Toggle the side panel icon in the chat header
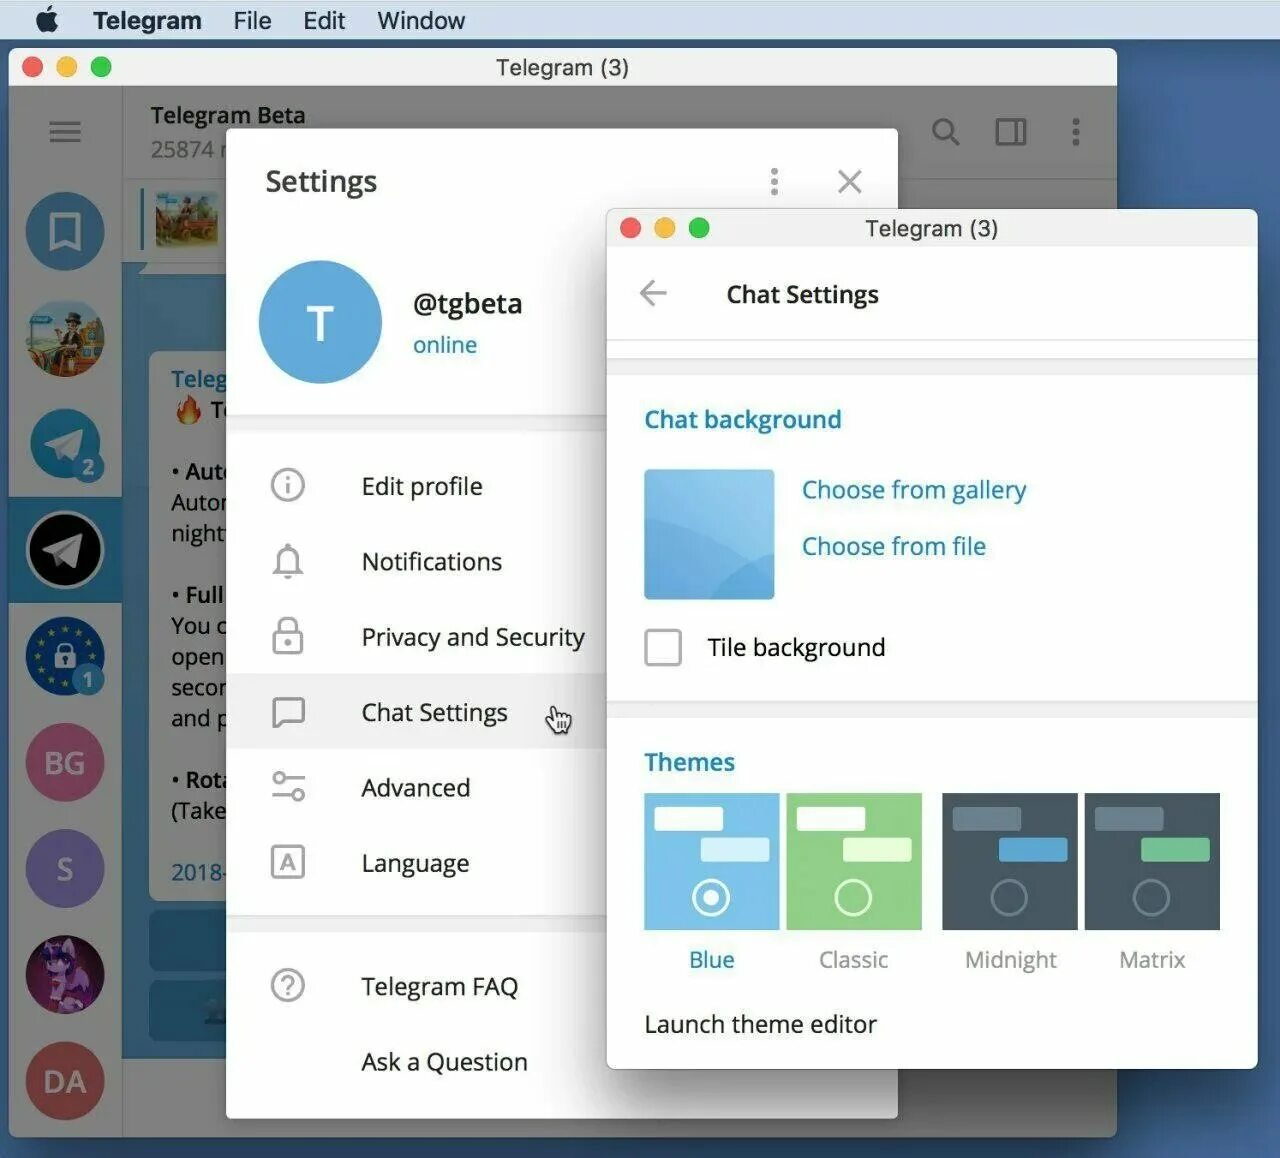Image resolution: width=1280 pixels, height=1158 pixels. point(1011,132)
